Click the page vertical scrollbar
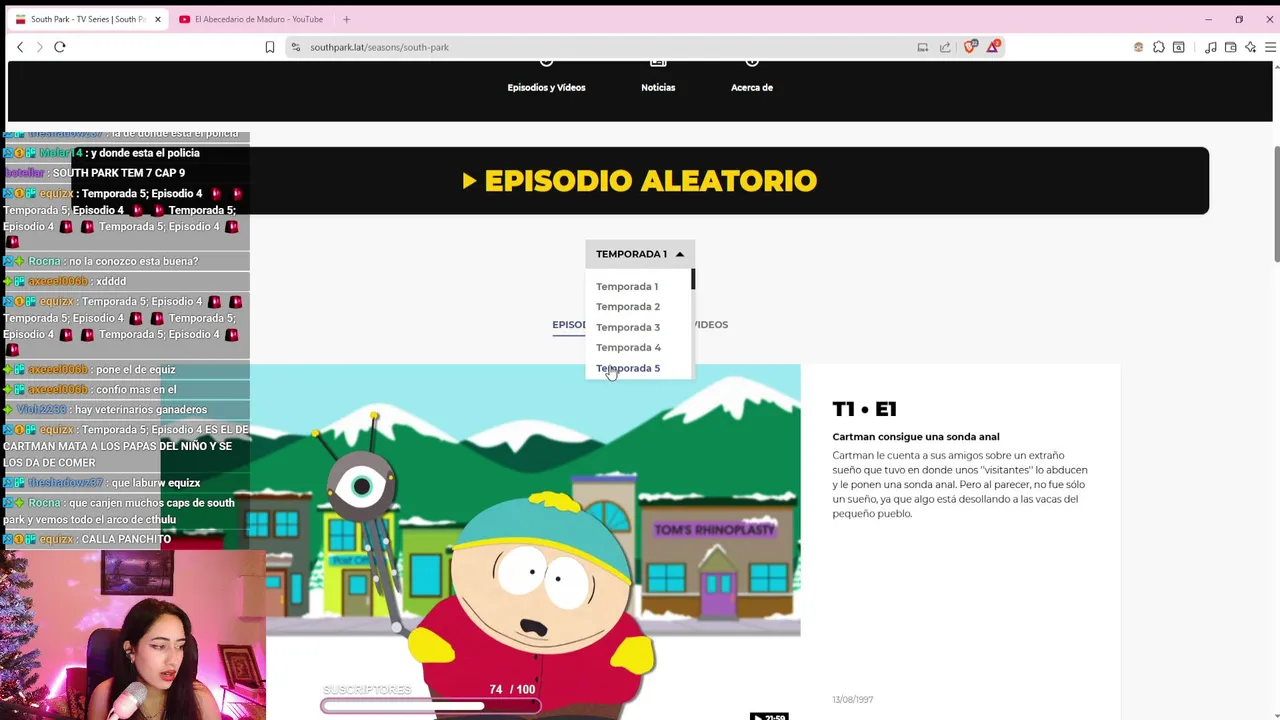The height and width of the screenshot is (720, 1280). tap(1276, 205)
